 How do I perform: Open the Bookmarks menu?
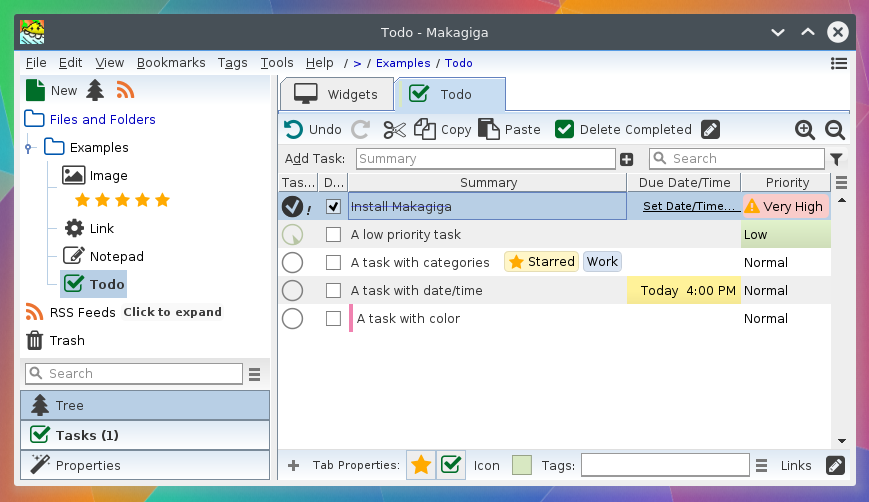[171, 63]
